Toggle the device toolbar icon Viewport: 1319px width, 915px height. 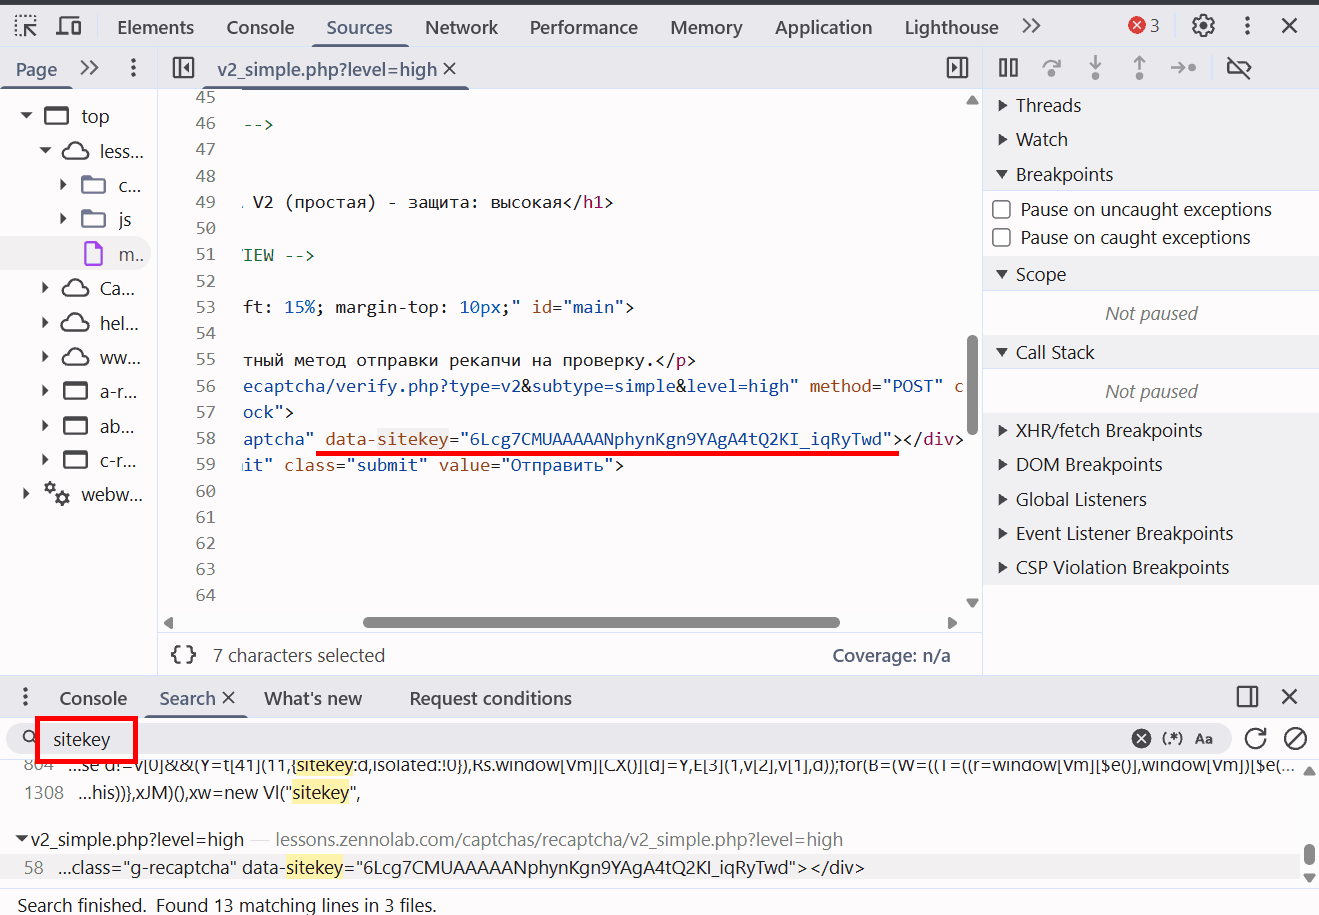tap(69, 26)
